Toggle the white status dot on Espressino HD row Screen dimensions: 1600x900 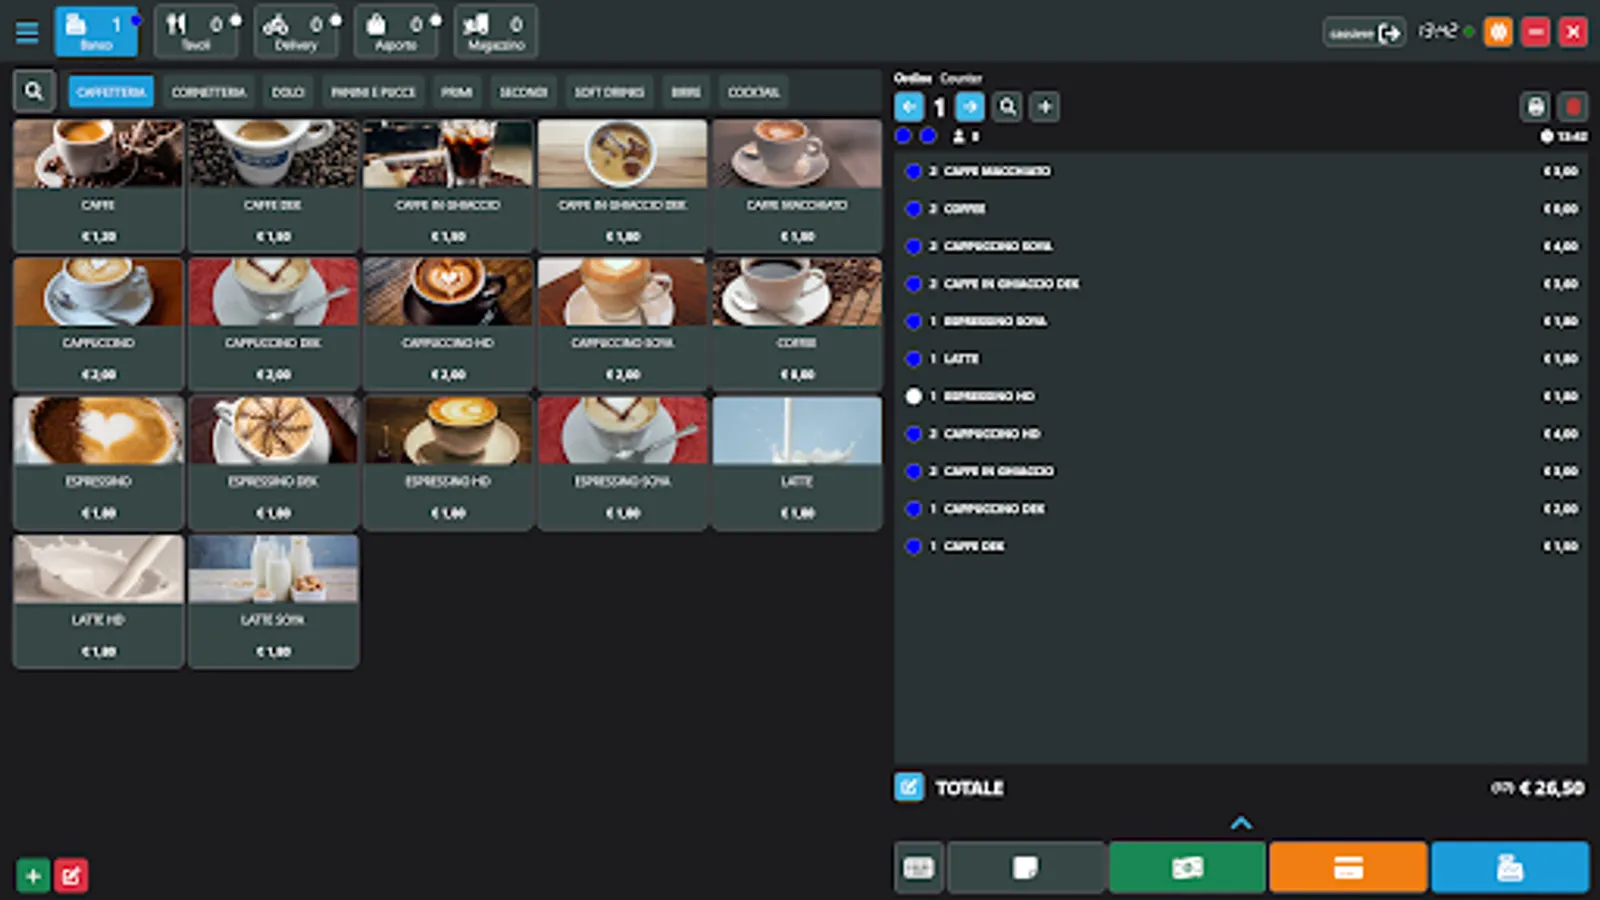(x=913, y=396)
